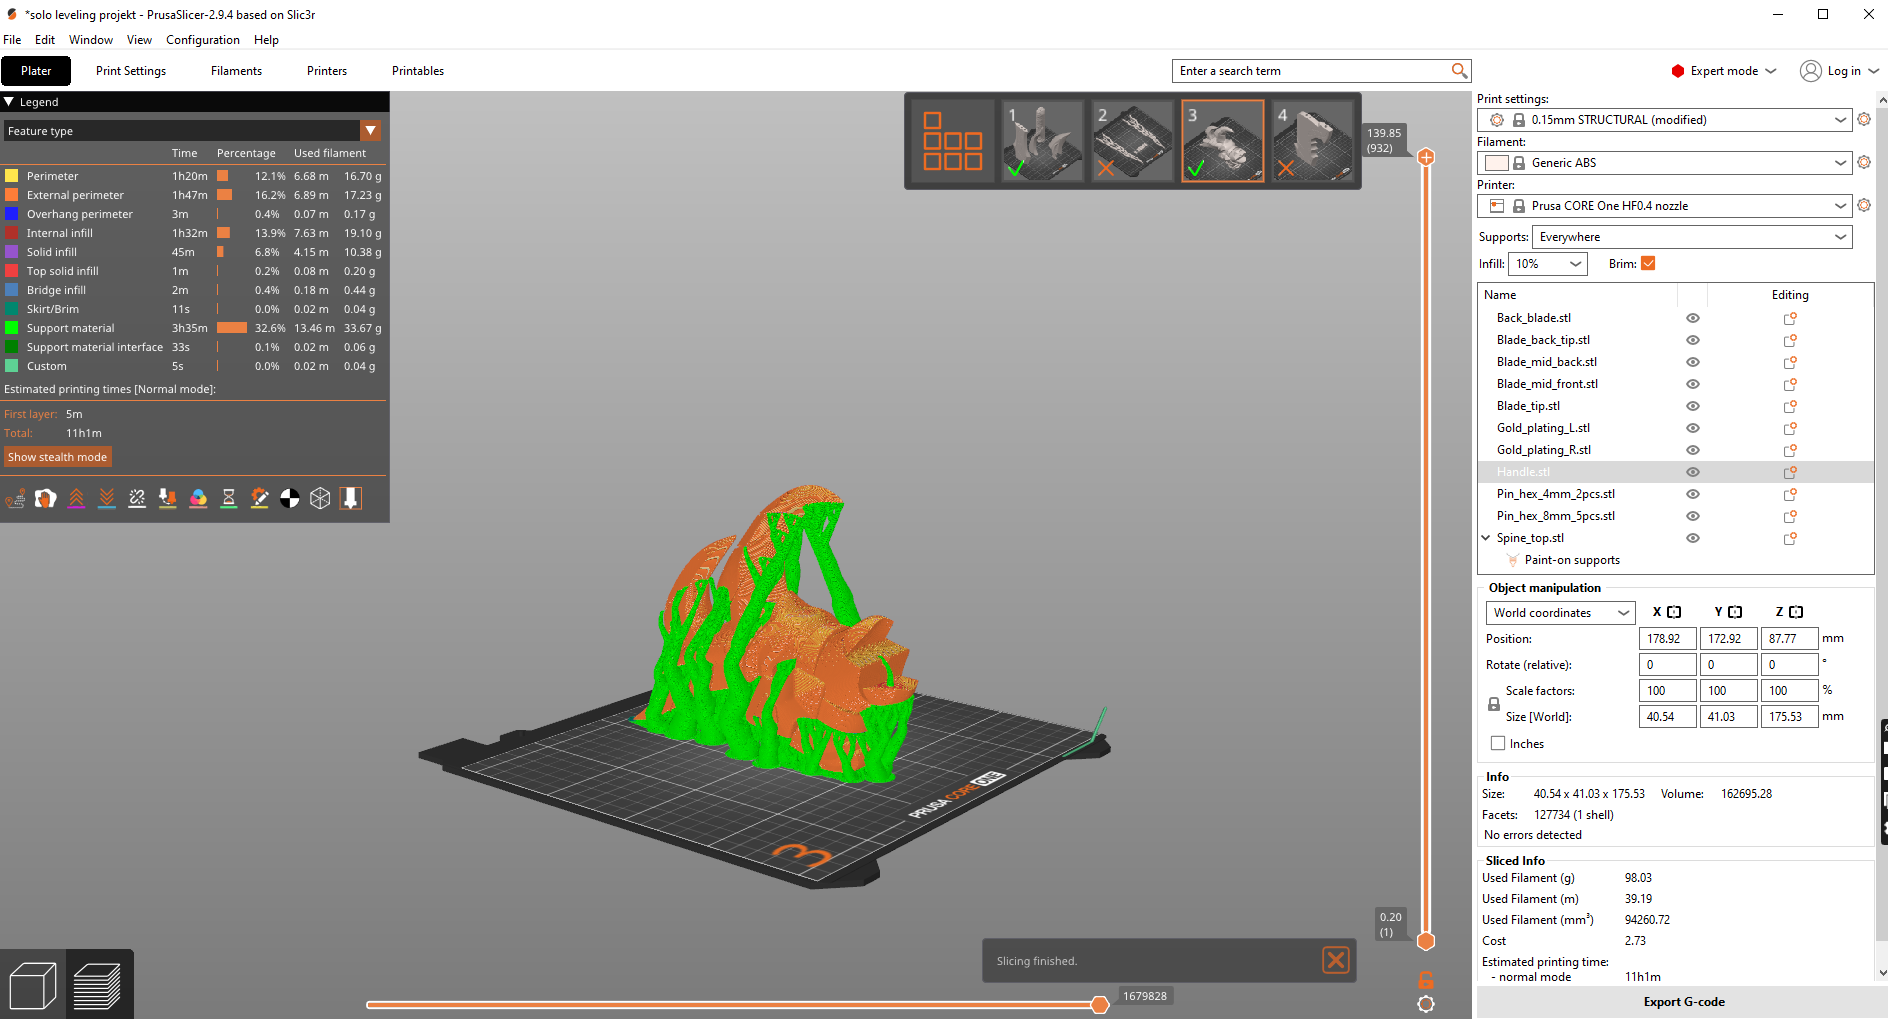Screen dimensions: 1888x1019
Task: Toggle the retractions visibility icon
Action: [x=76, y=498]
